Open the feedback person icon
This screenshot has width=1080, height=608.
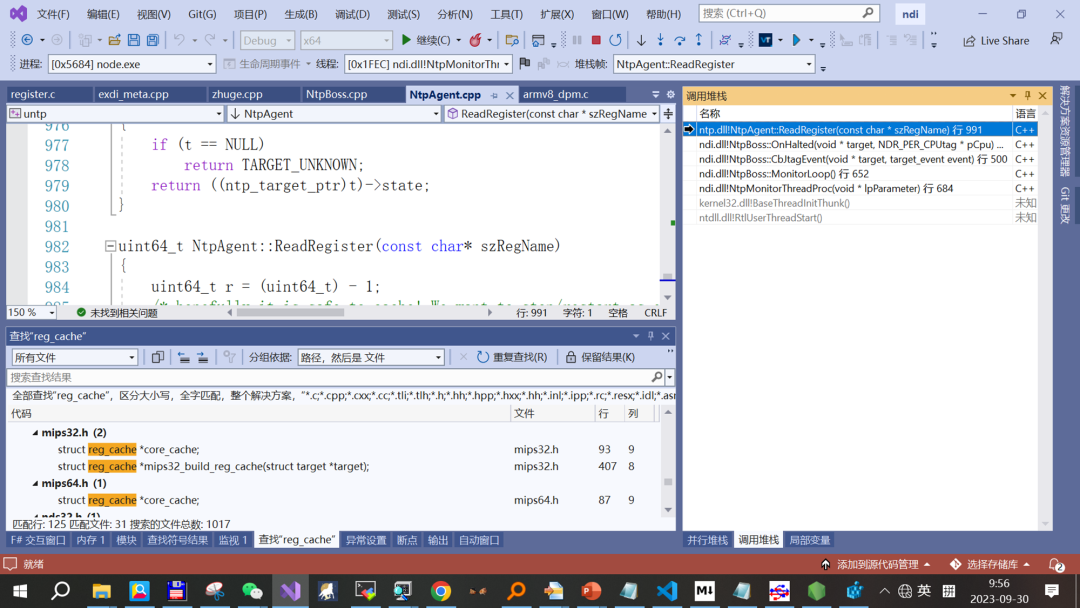point(1056,40)
